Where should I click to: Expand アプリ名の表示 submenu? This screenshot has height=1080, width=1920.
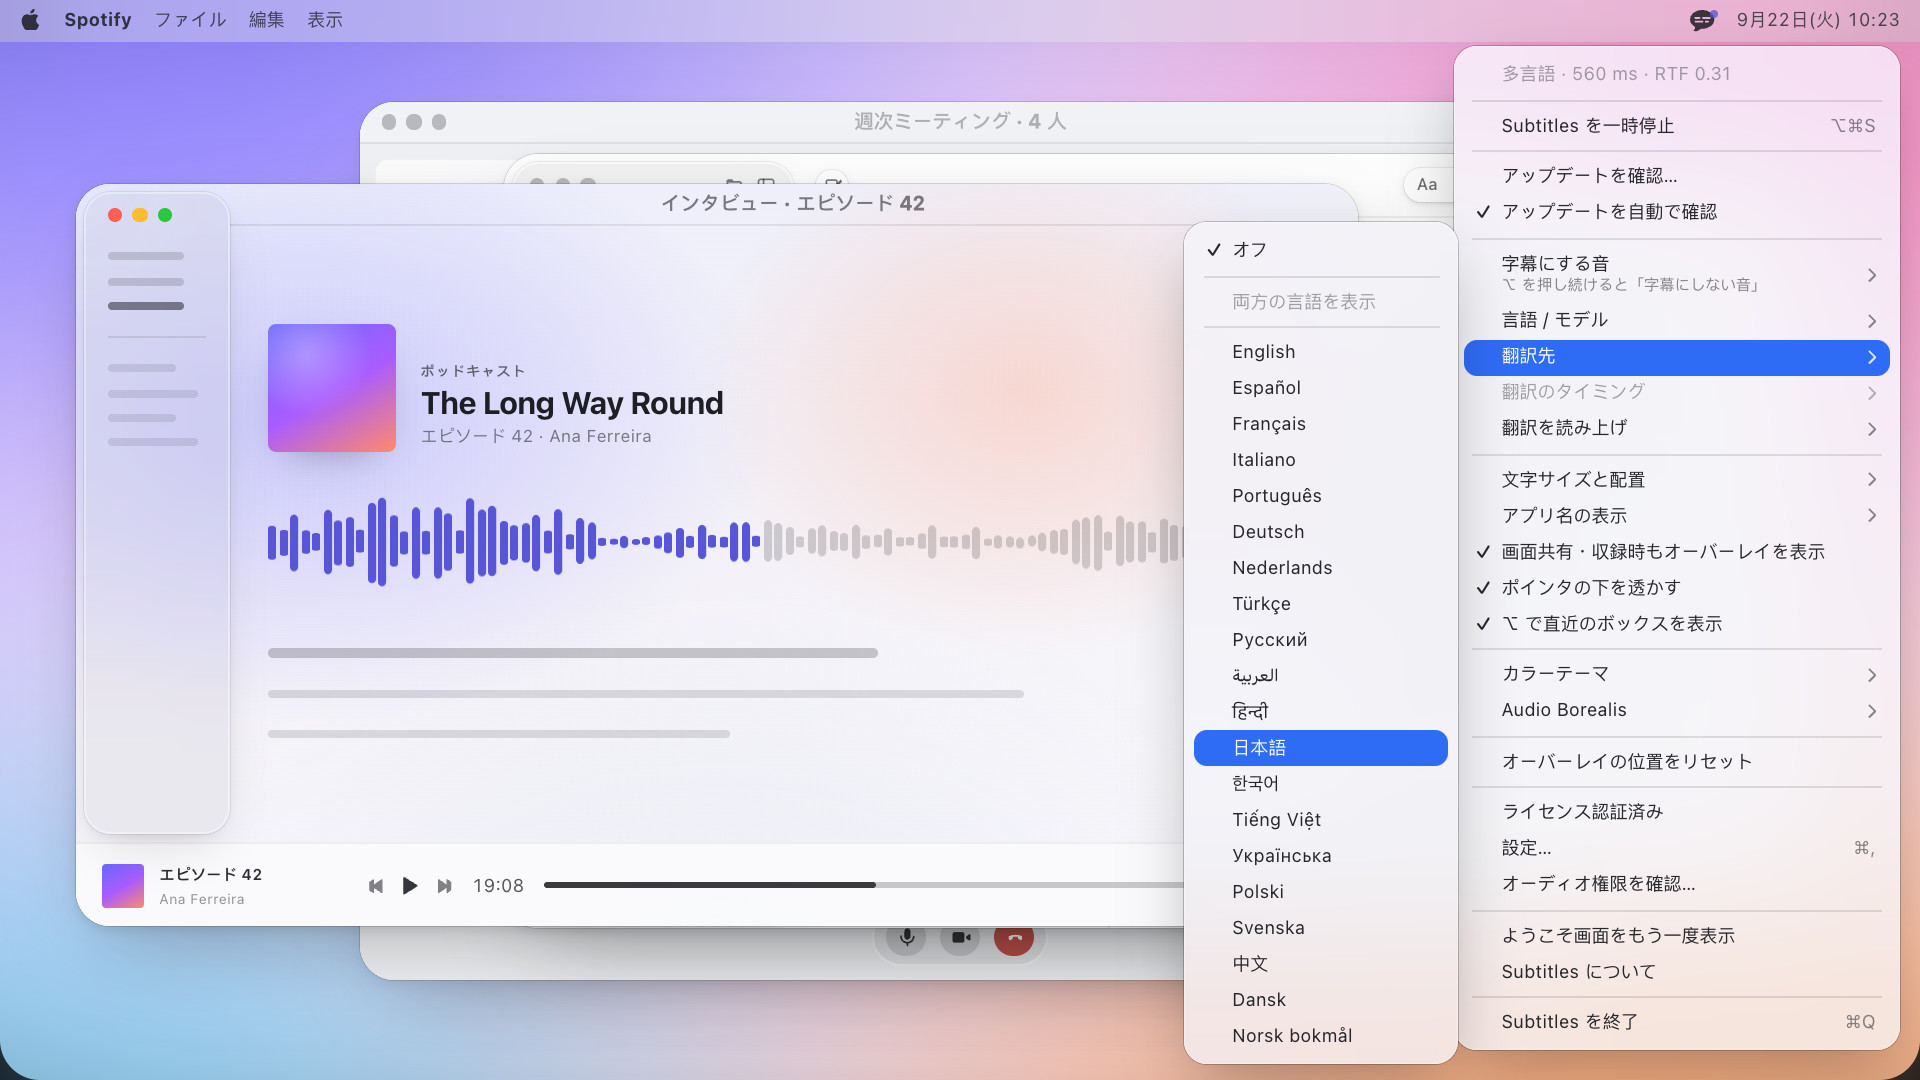[1677, 516]
